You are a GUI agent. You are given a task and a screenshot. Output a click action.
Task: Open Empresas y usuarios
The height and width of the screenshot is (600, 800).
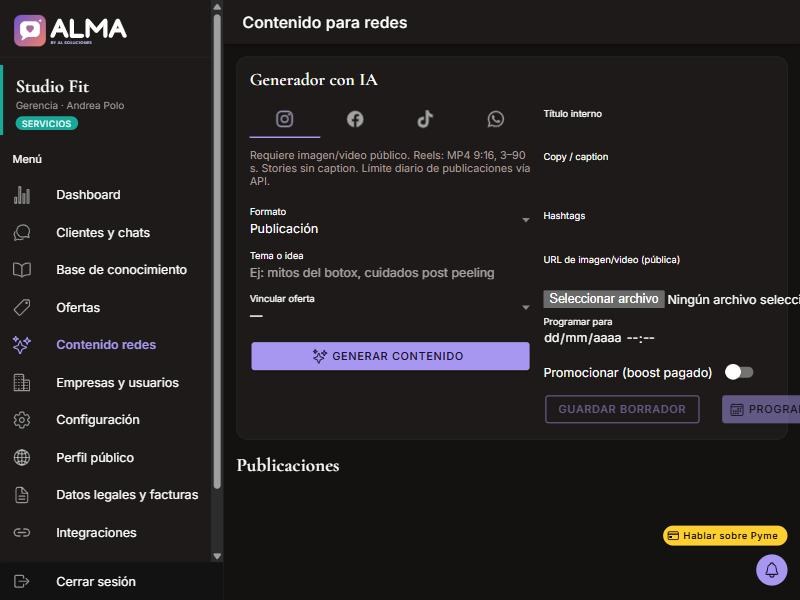tap(106, 383)
